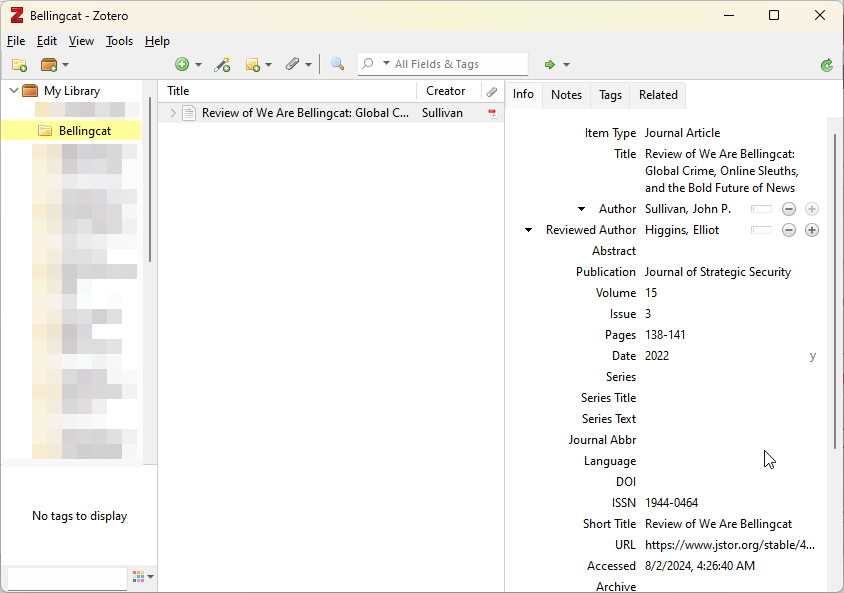Open the Edit menu
Viewport: 844px width, 593px height.
click(x=47, y=41)
